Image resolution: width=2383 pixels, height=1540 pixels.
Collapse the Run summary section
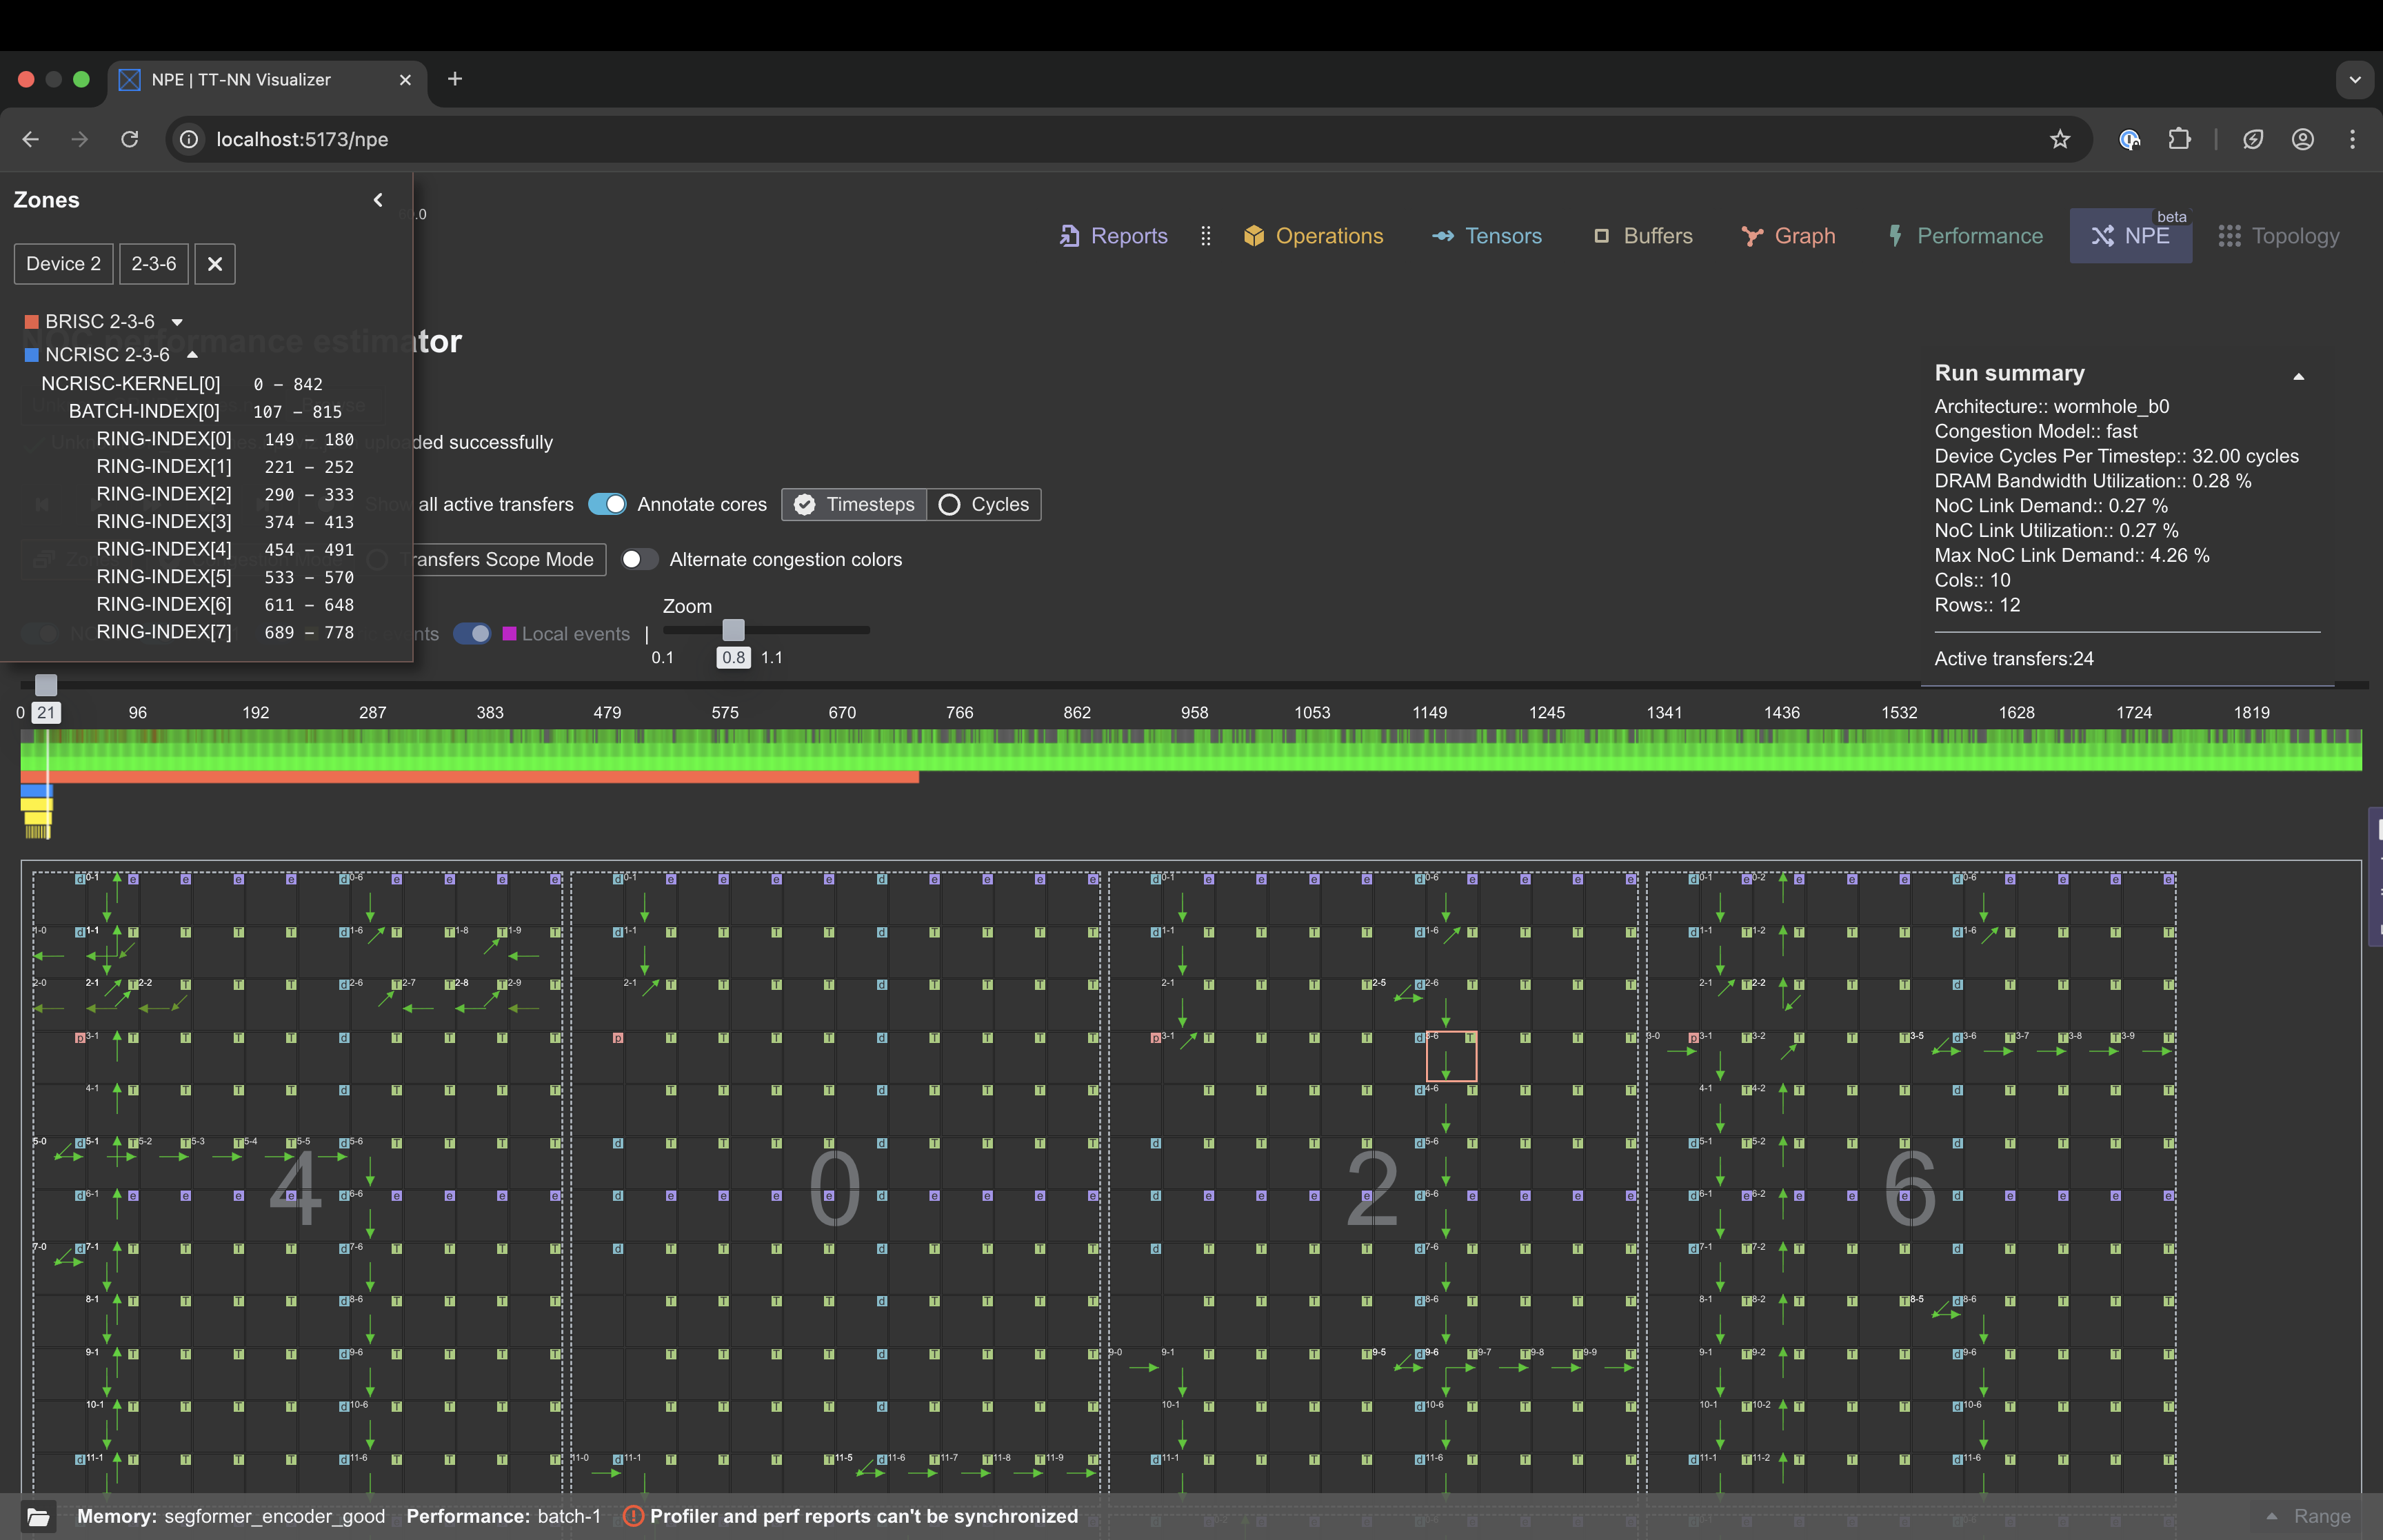coord(2298,376)
